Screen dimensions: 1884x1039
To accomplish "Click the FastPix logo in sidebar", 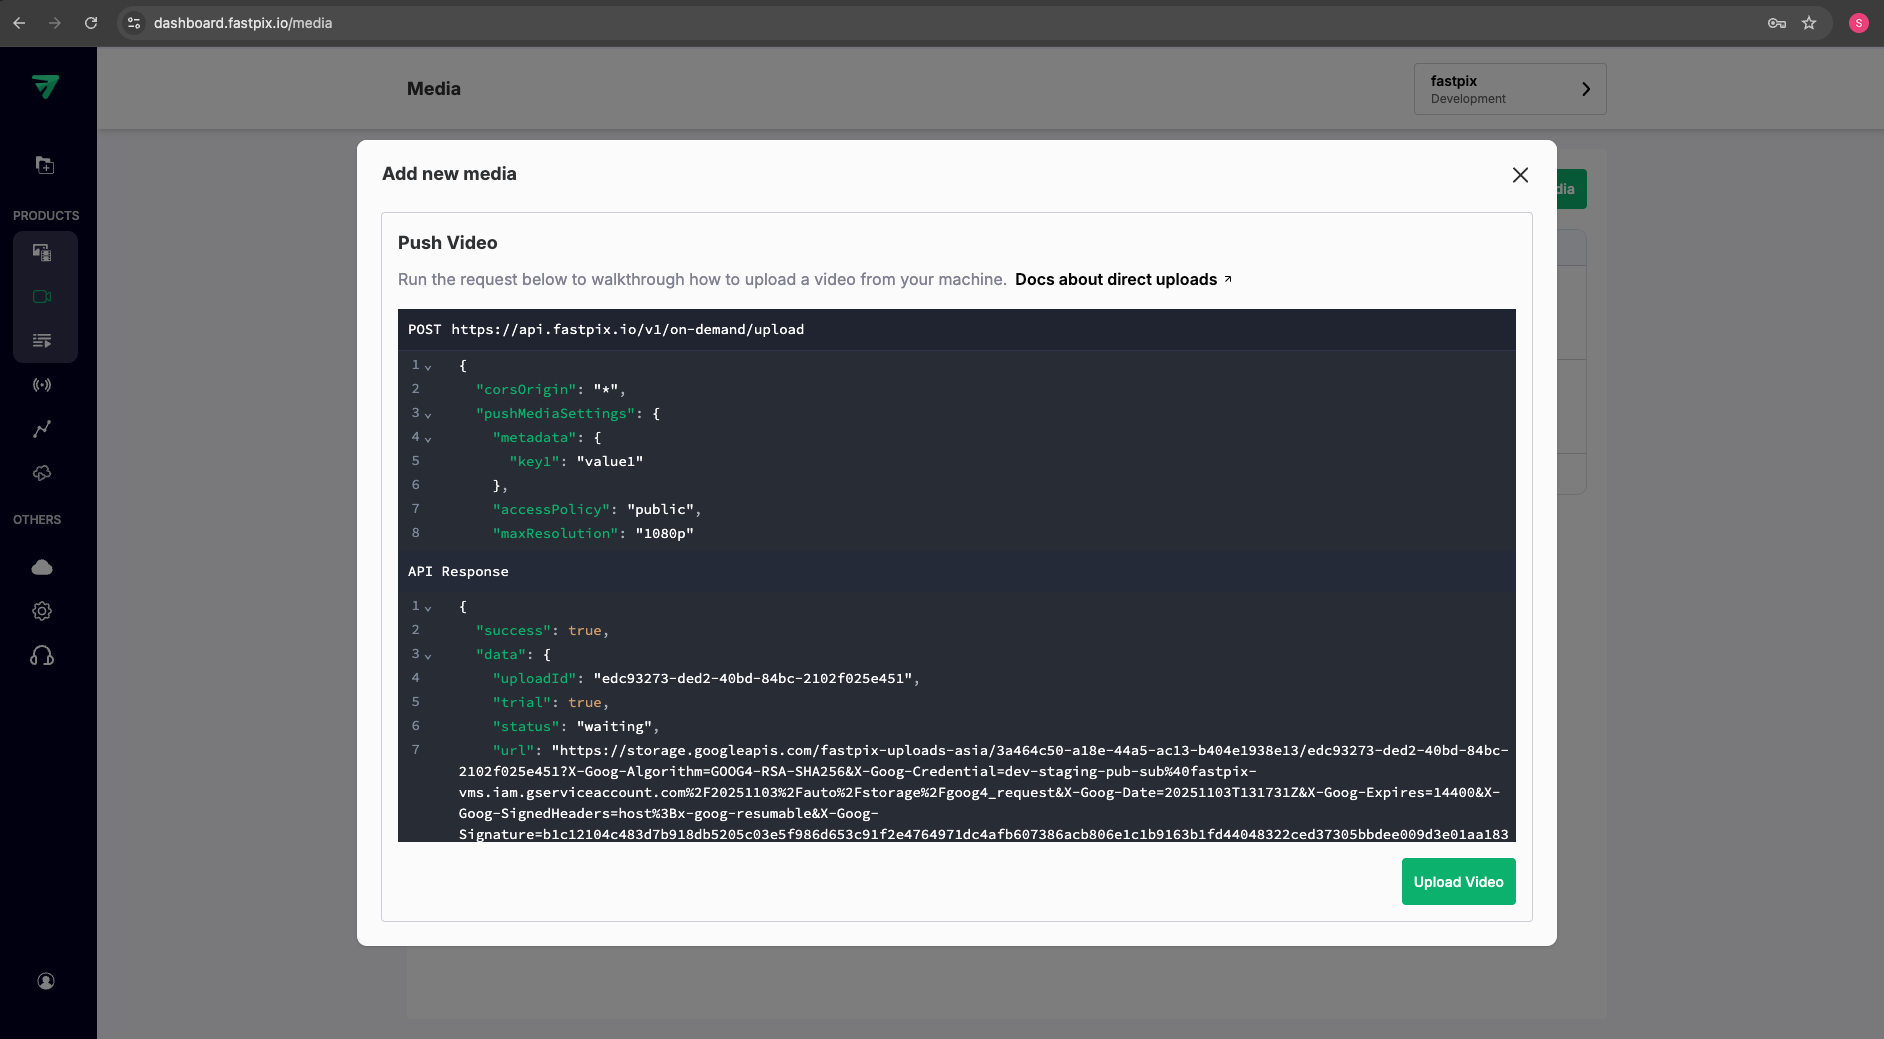I will [x=45, y=87].
